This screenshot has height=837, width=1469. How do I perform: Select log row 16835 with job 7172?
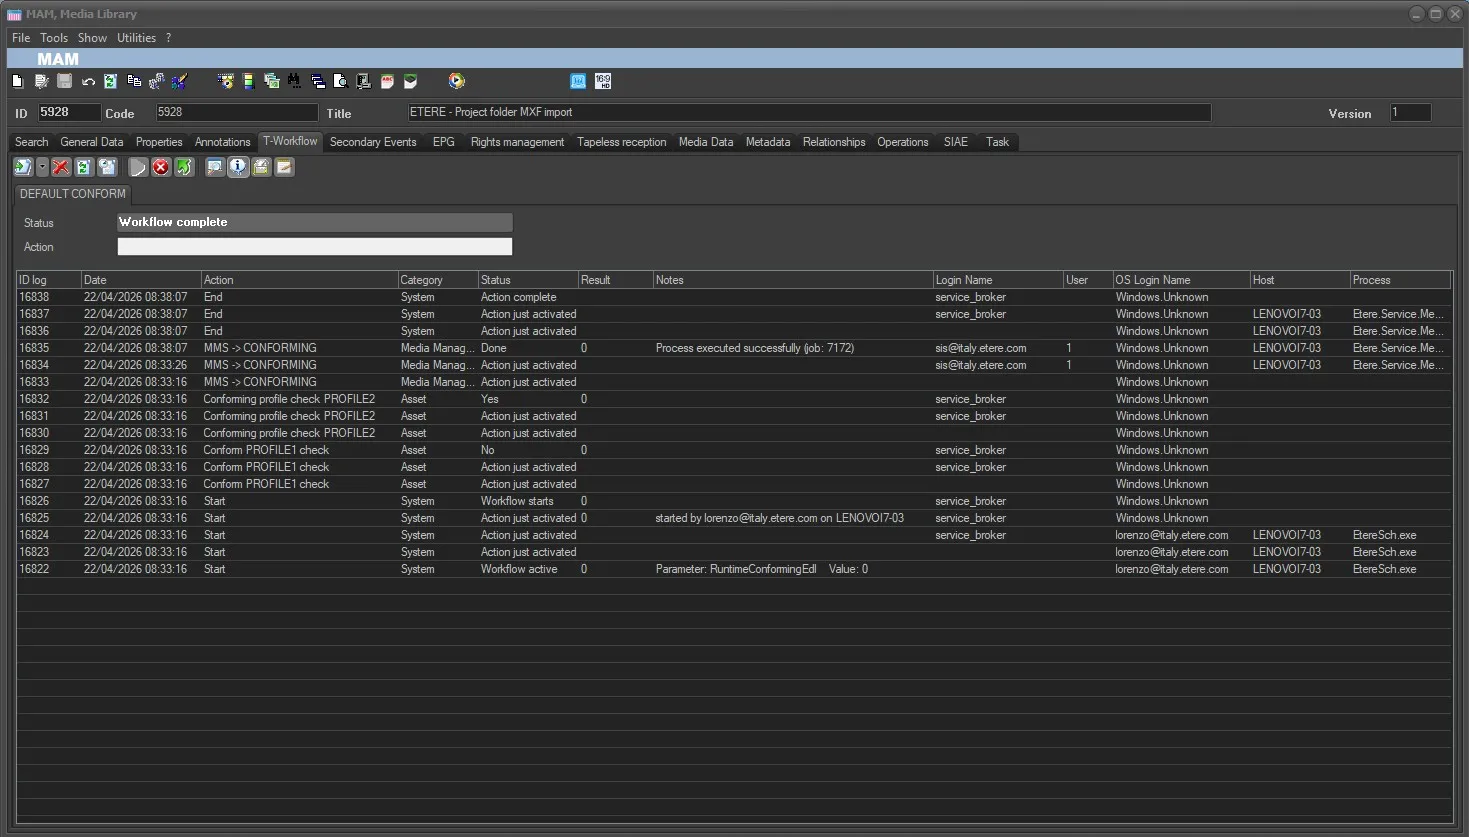coord(734,348)
